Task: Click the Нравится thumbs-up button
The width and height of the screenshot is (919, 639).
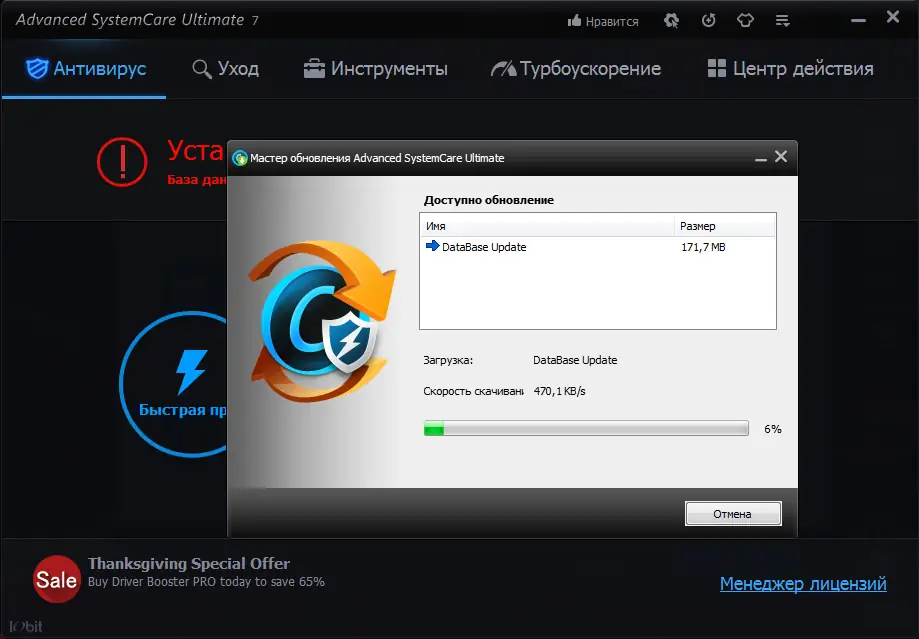Action: [x=603, y=21]
